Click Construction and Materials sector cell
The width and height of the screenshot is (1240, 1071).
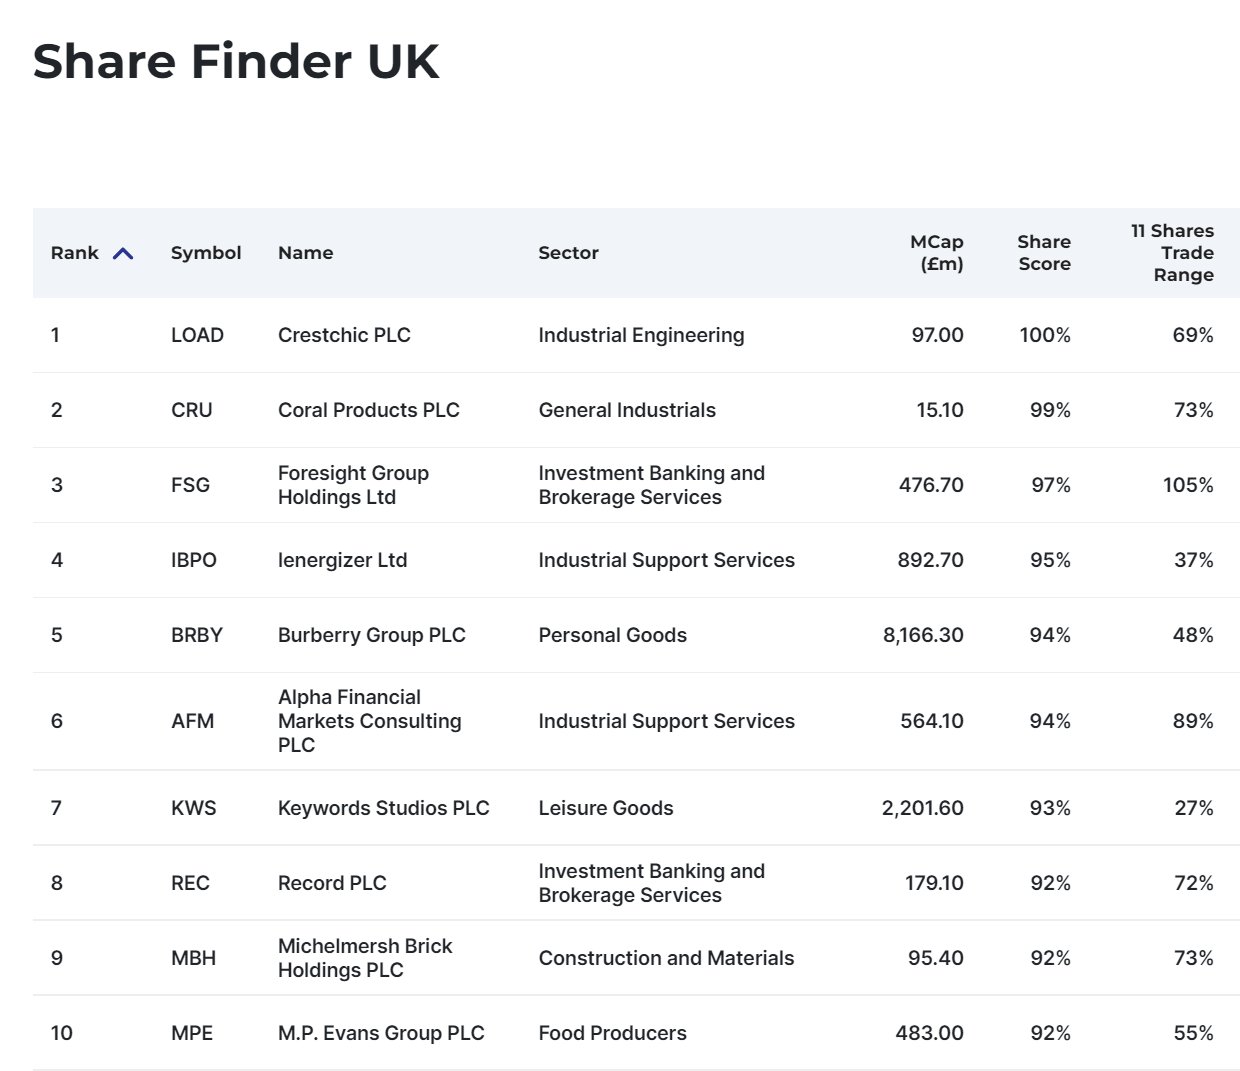(x=666, y=958)
